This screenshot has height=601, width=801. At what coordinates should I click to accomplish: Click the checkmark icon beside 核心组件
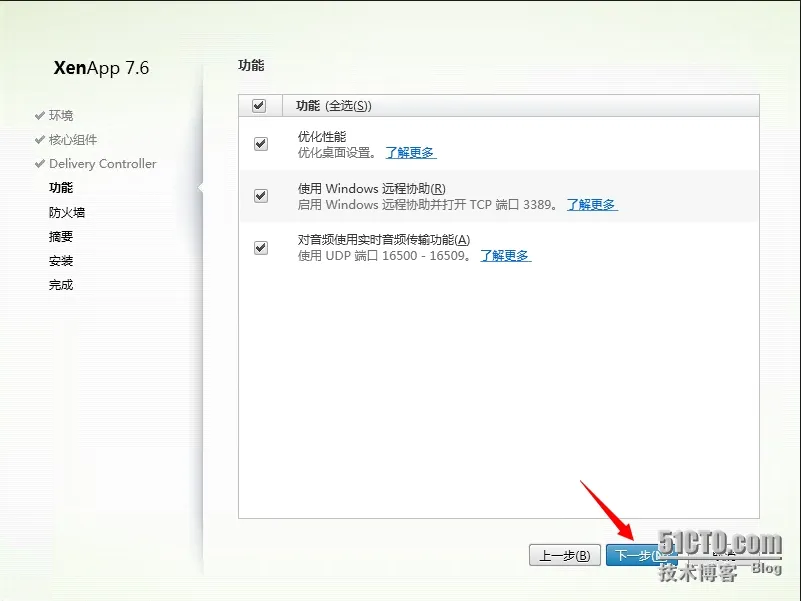click(40, 140)
